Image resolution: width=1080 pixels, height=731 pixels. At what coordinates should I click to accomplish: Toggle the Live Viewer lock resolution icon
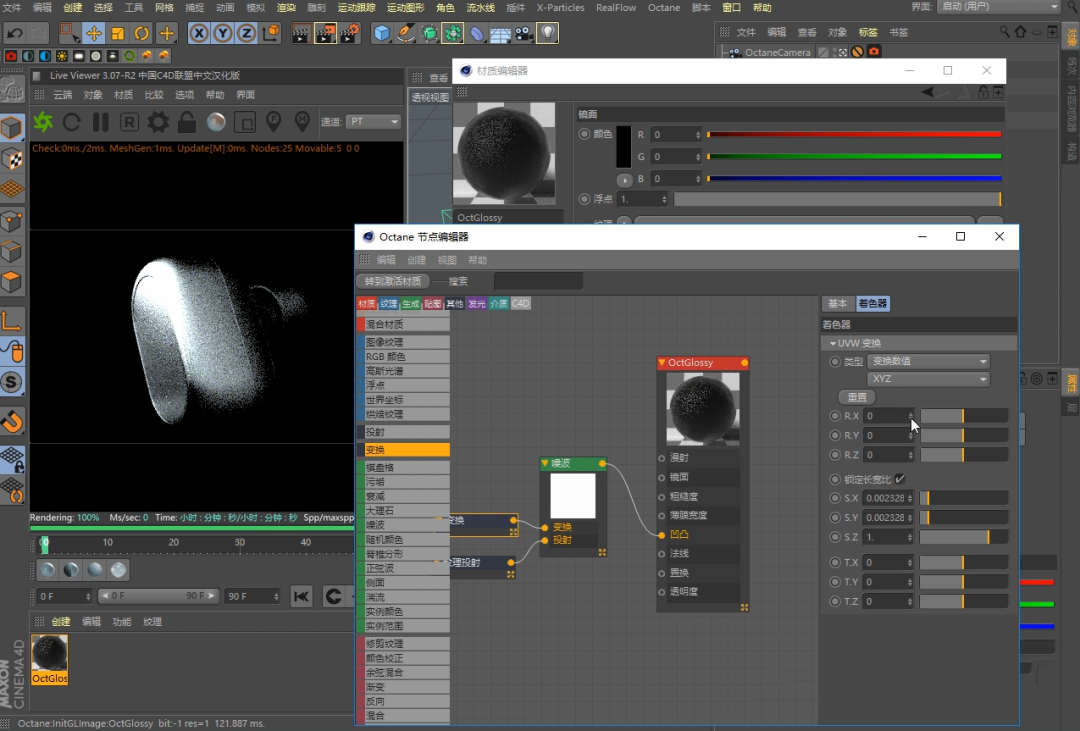click(187, 123)
